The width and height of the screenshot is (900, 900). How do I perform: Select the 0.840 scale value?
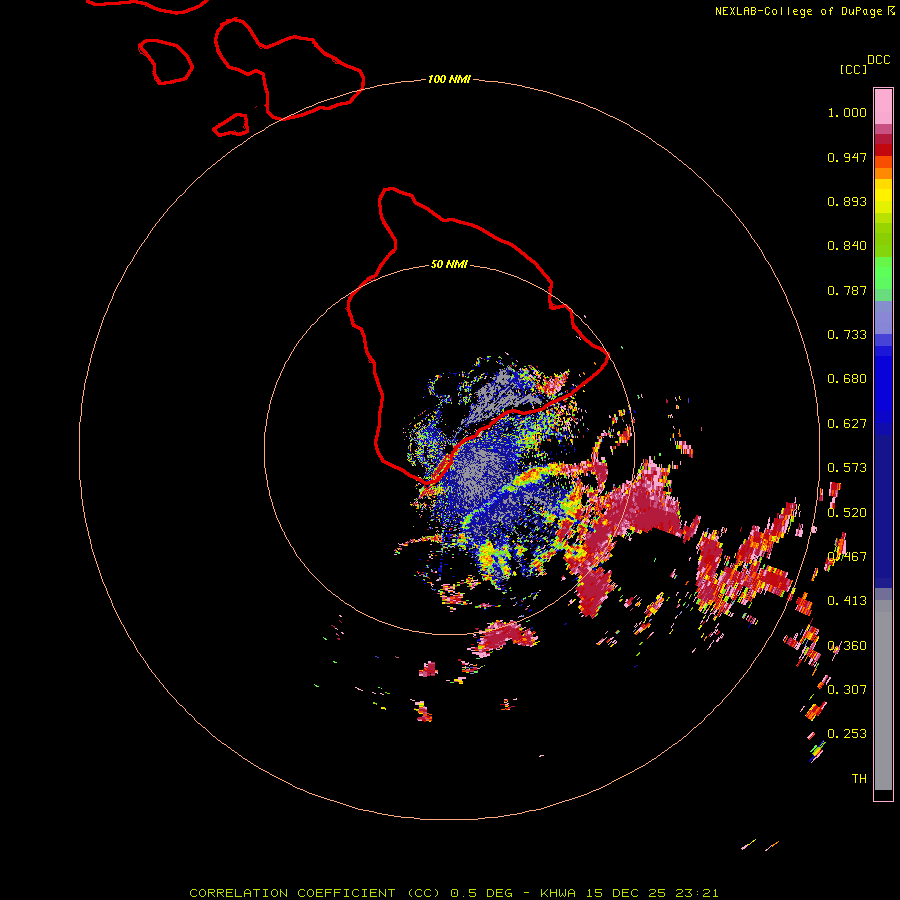pos(847,246)
